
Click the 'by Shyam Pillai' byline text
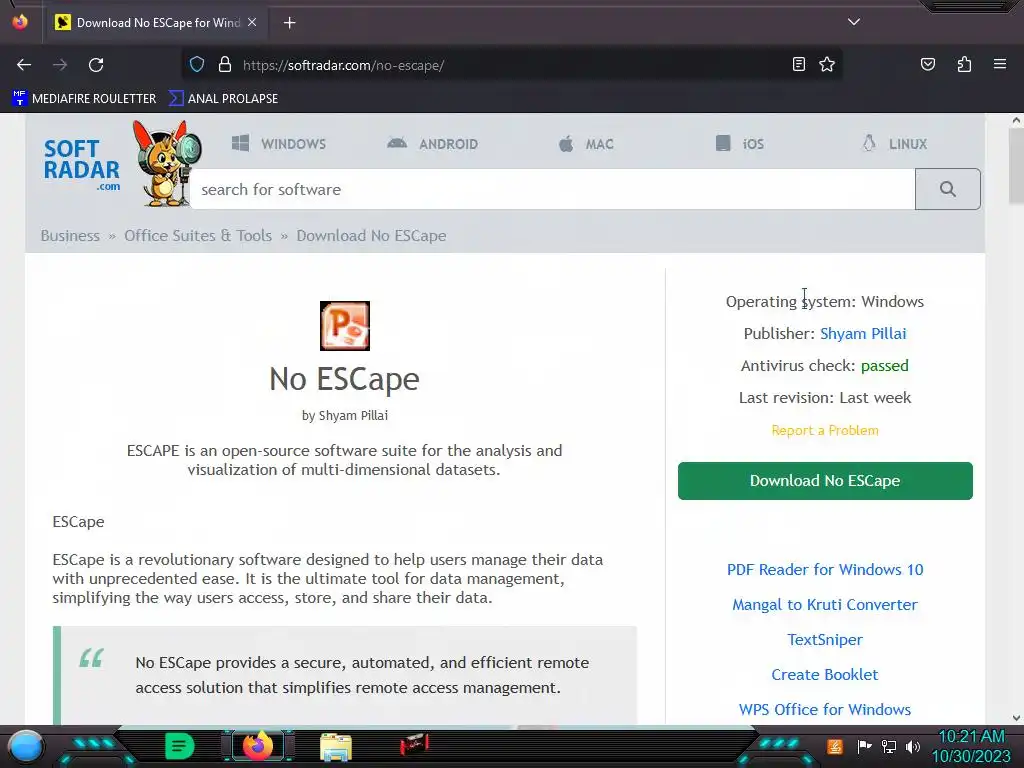point(345,415)
